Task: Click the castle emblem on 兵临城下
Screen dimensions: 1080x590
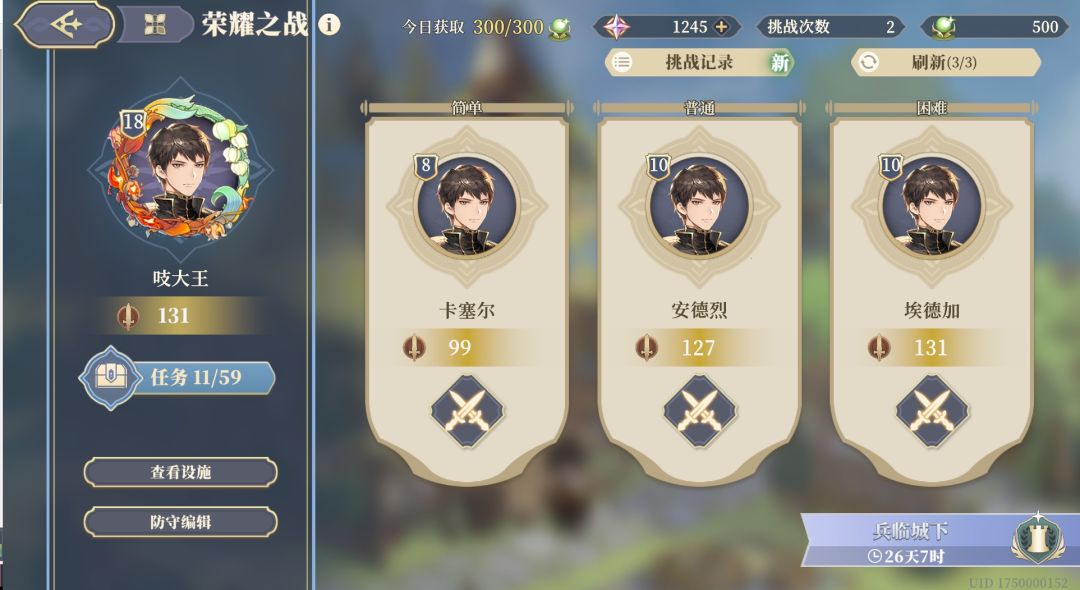Action: (1038, 538)
